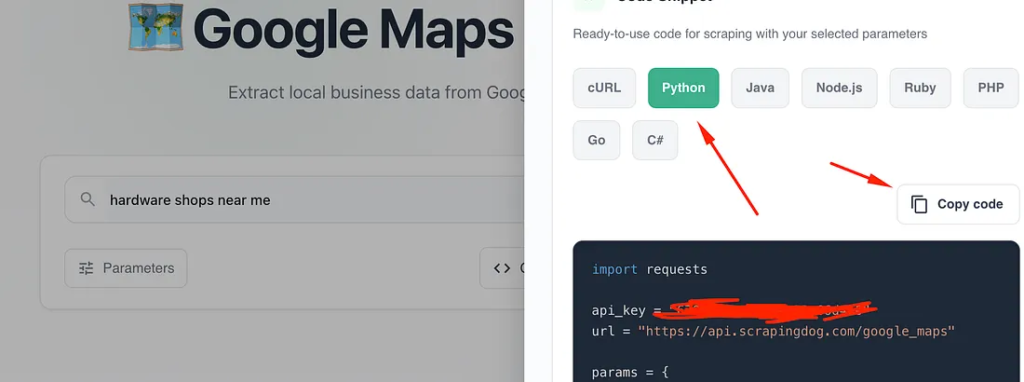Image resolution: width=1024 pixels, height=382 pixels.
Task: Select the C# language tab
Action: (655, 140)
